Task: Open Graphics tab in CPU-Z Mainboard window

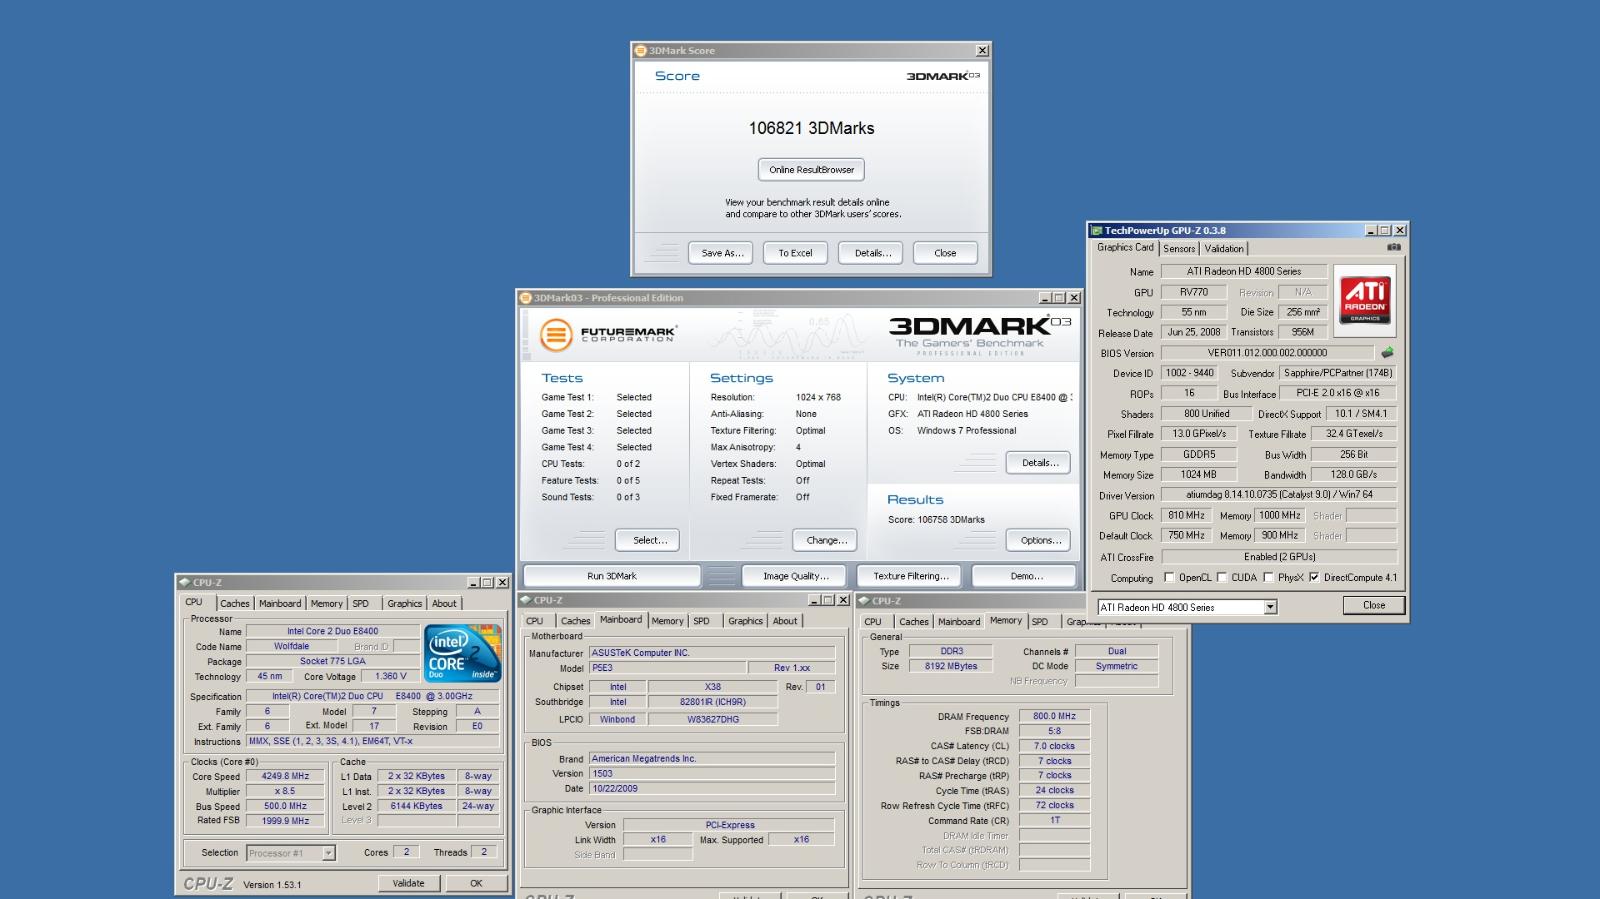Action: click(745, 621)
